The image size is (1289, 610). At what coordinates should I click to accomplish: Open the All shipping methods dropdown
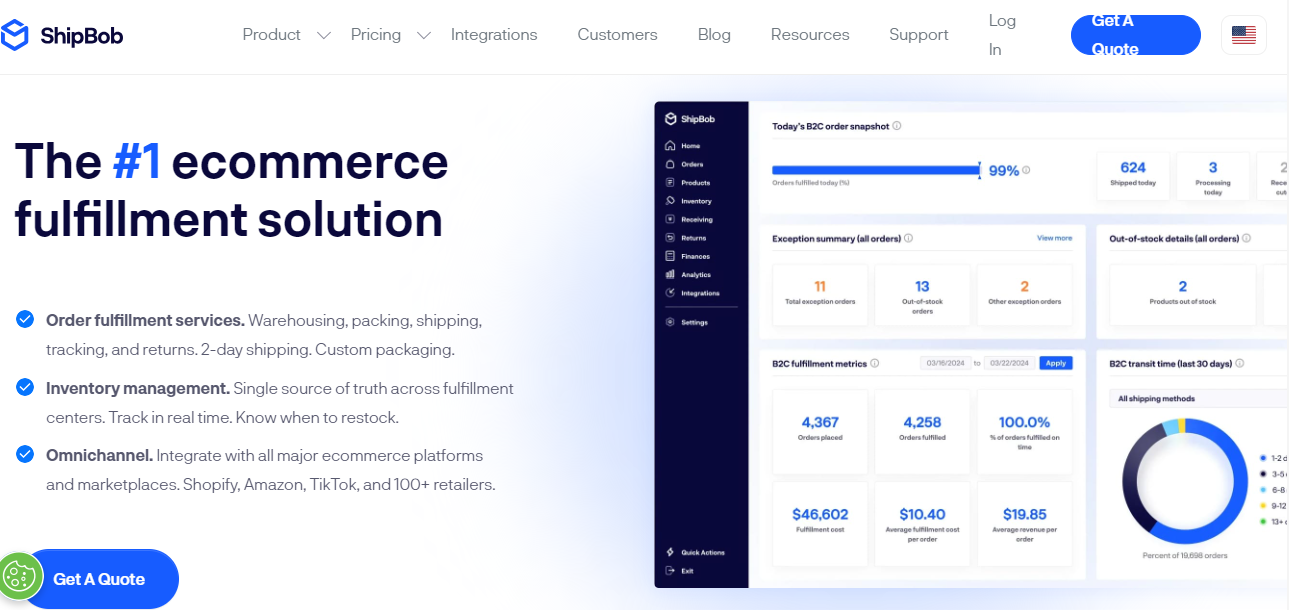1198,398
